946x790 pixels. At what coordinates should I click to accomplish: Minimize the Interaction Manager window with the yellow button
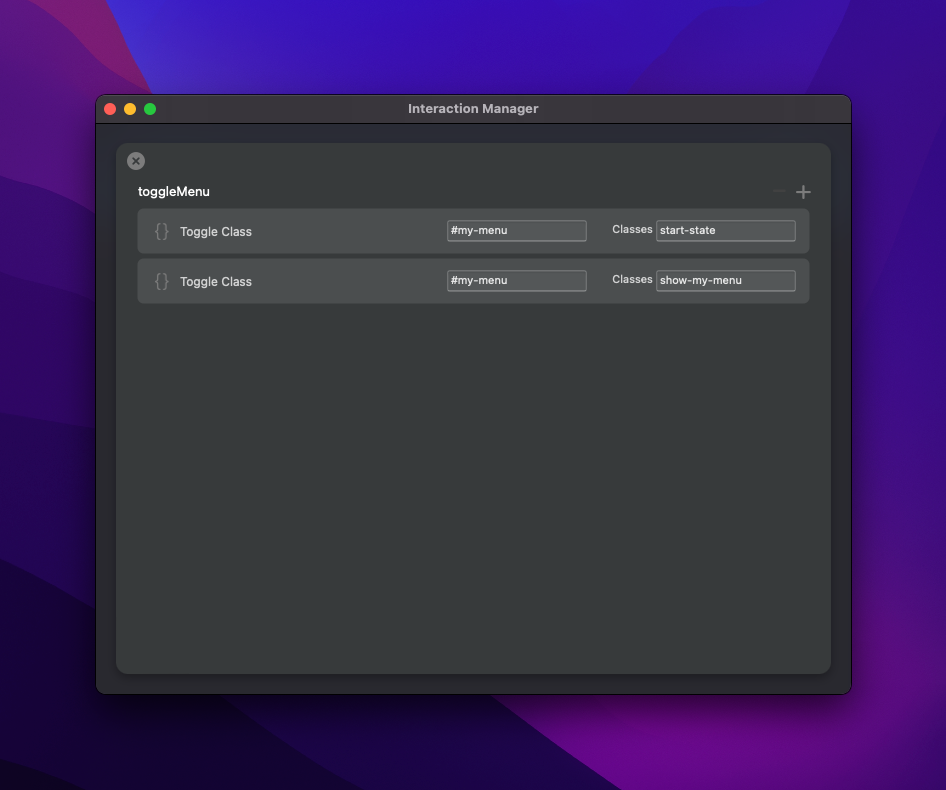pyautogui.click(x=130, y=109)
